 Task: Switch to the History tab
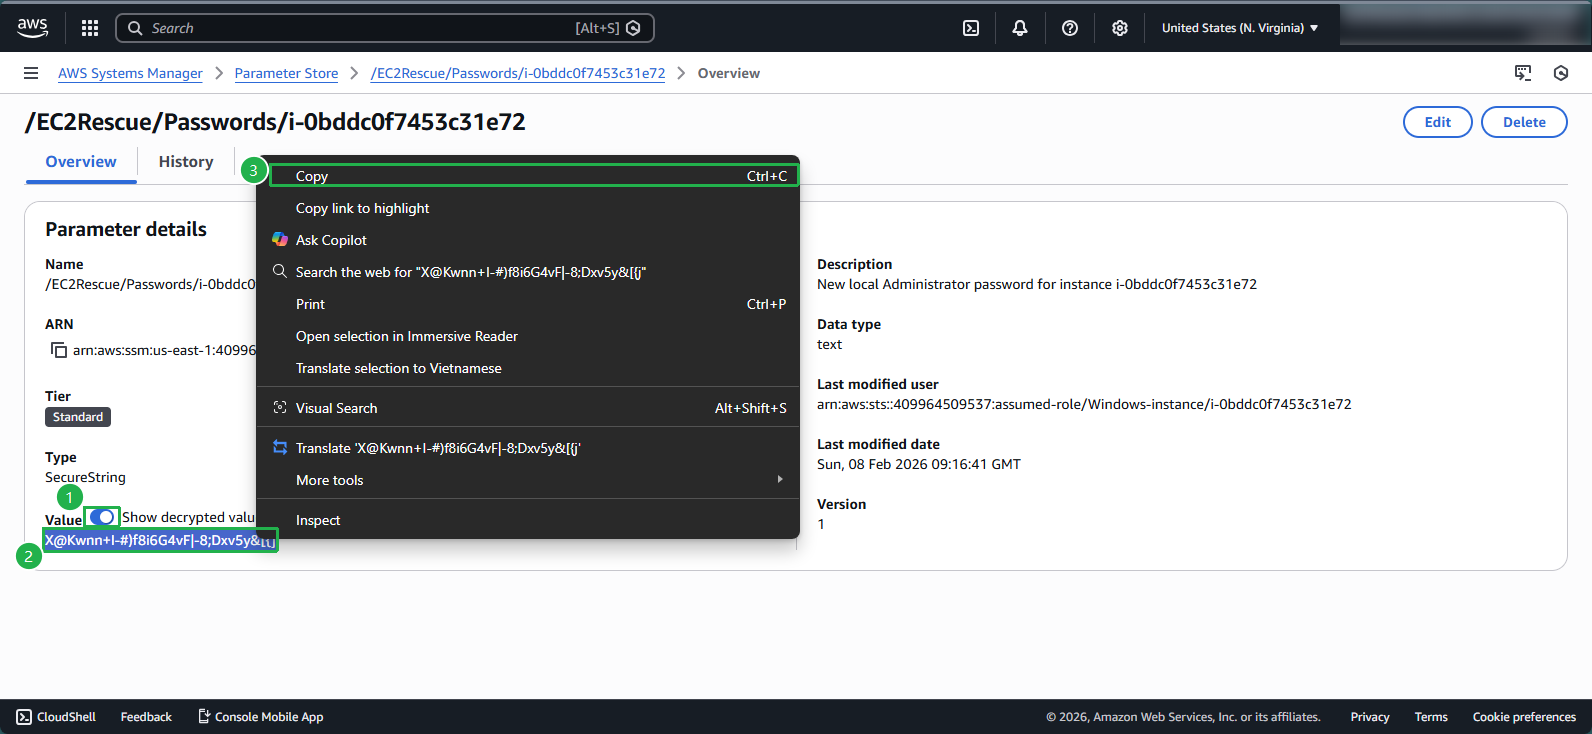point(186,162)
